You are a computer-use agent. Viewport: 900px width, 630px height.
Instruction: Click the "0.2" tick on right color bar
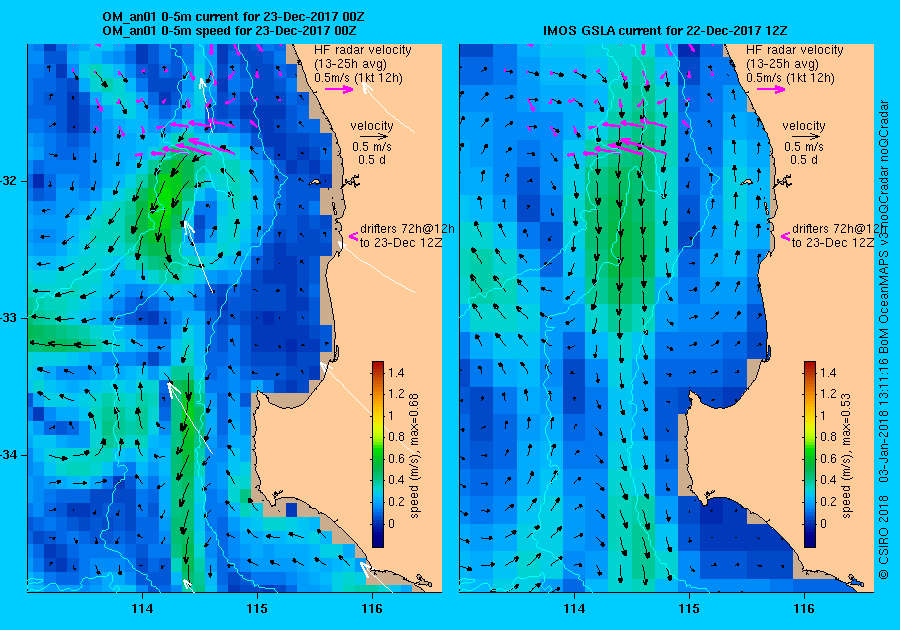828,501
